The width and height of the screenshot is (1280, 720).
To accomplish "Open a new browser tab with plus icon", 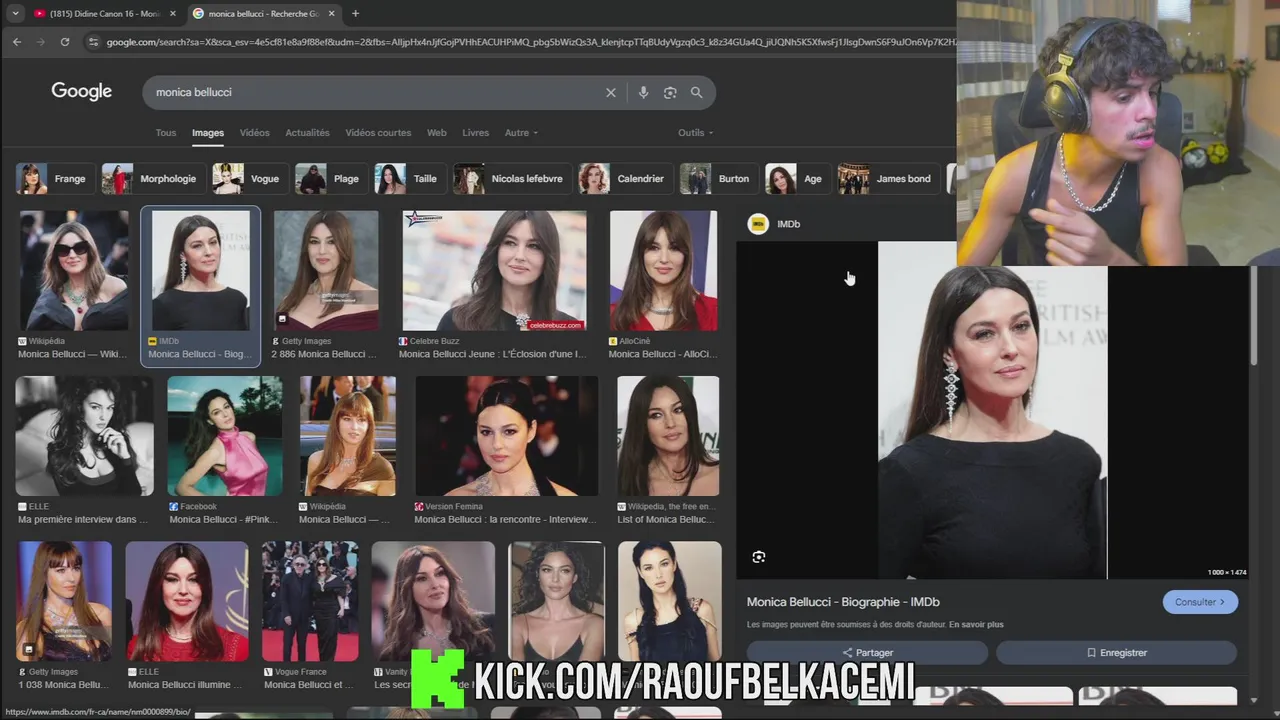I will (x=355, y=13).
